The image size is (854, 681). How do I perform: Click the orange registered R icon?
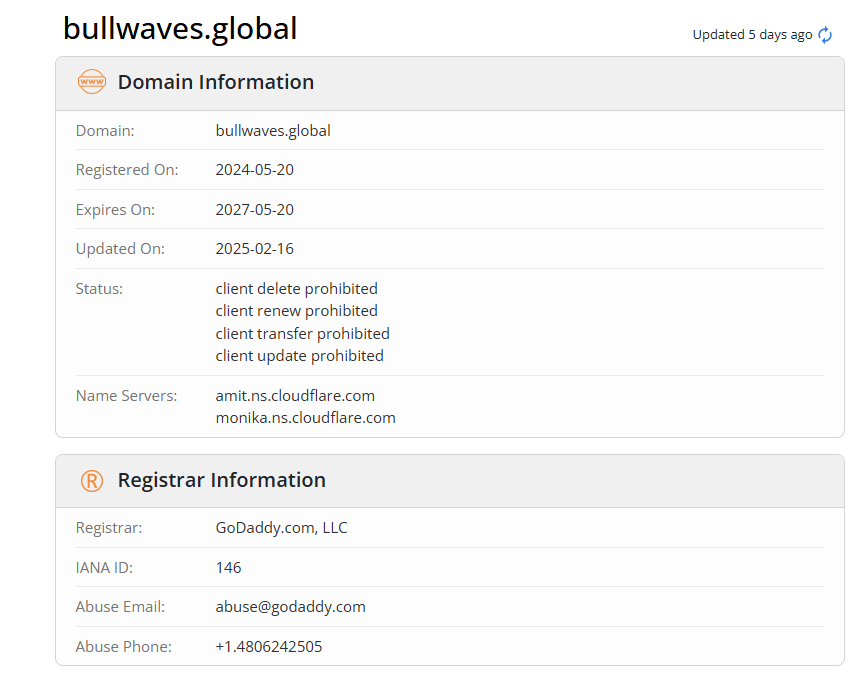point(92,481)
